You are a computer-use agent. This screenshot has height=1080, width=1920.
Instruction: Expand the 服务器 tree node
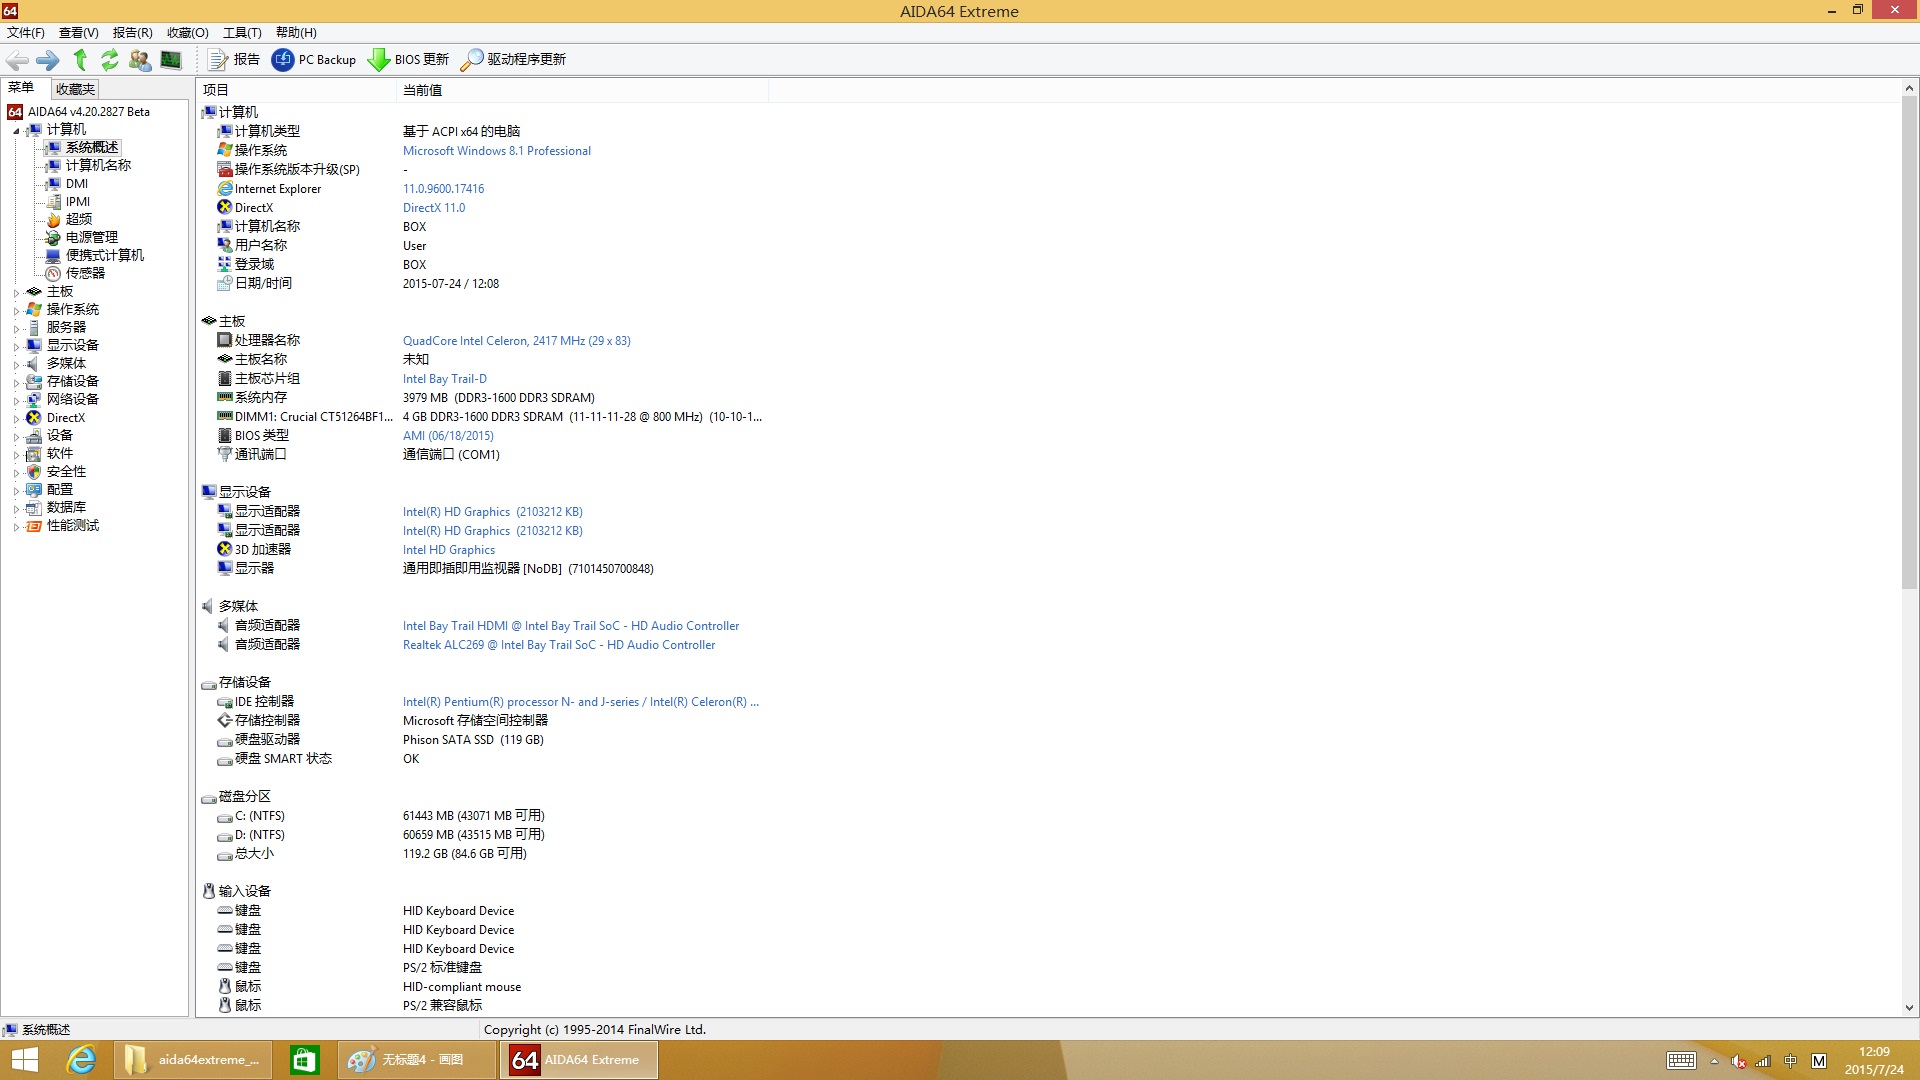[16, 329]
